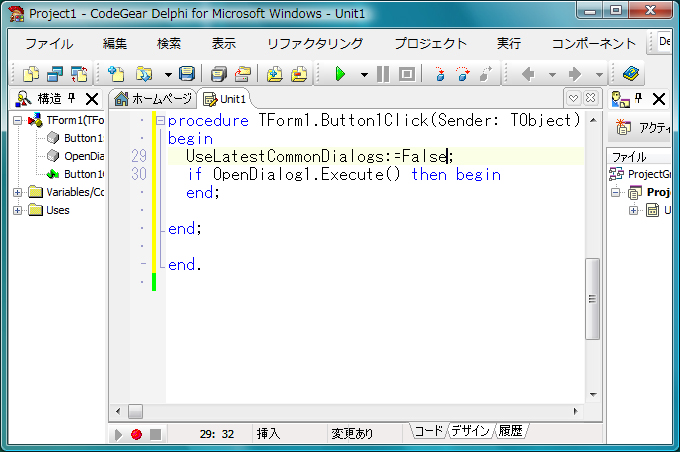680x452 pixels.
Task: Pin the 構造 panel
Action: 72,98
